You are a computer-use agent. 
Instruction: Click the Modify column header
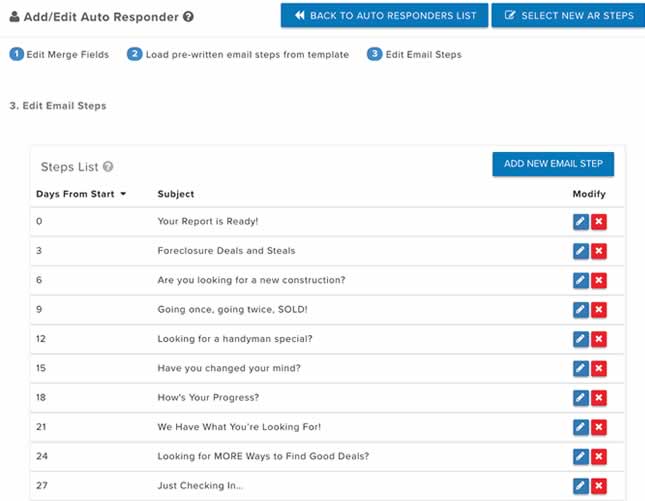click(x=589, y=194)
